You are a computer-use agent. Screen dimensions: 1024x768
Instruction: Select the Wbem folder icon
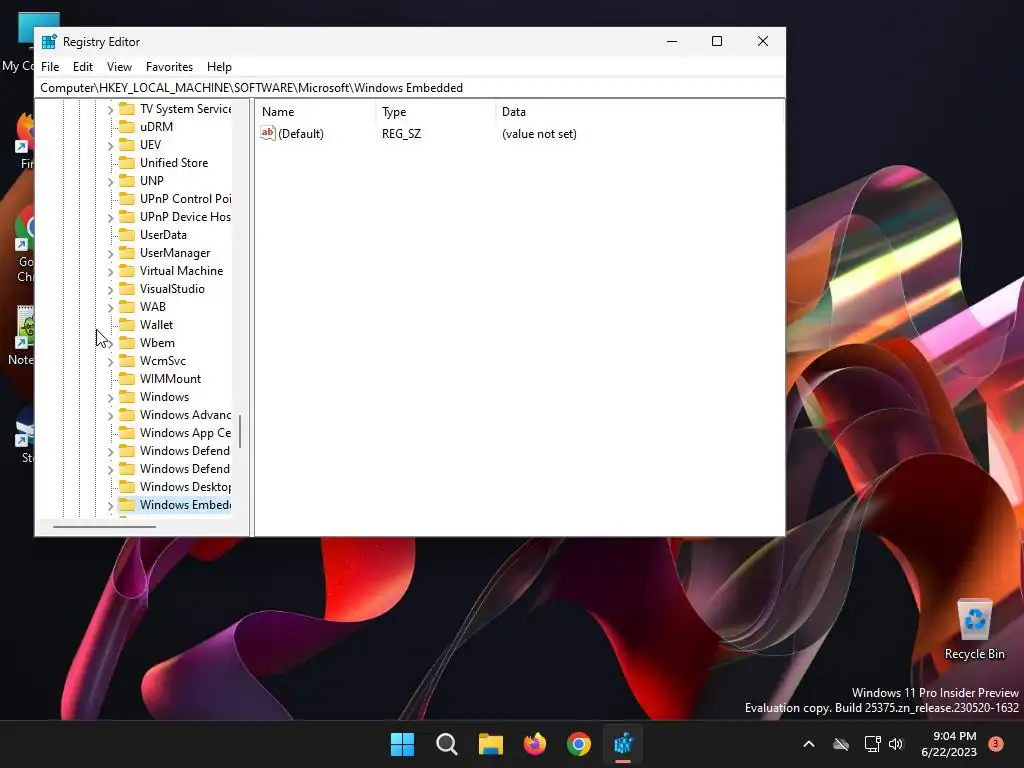[x=127, y=343]
